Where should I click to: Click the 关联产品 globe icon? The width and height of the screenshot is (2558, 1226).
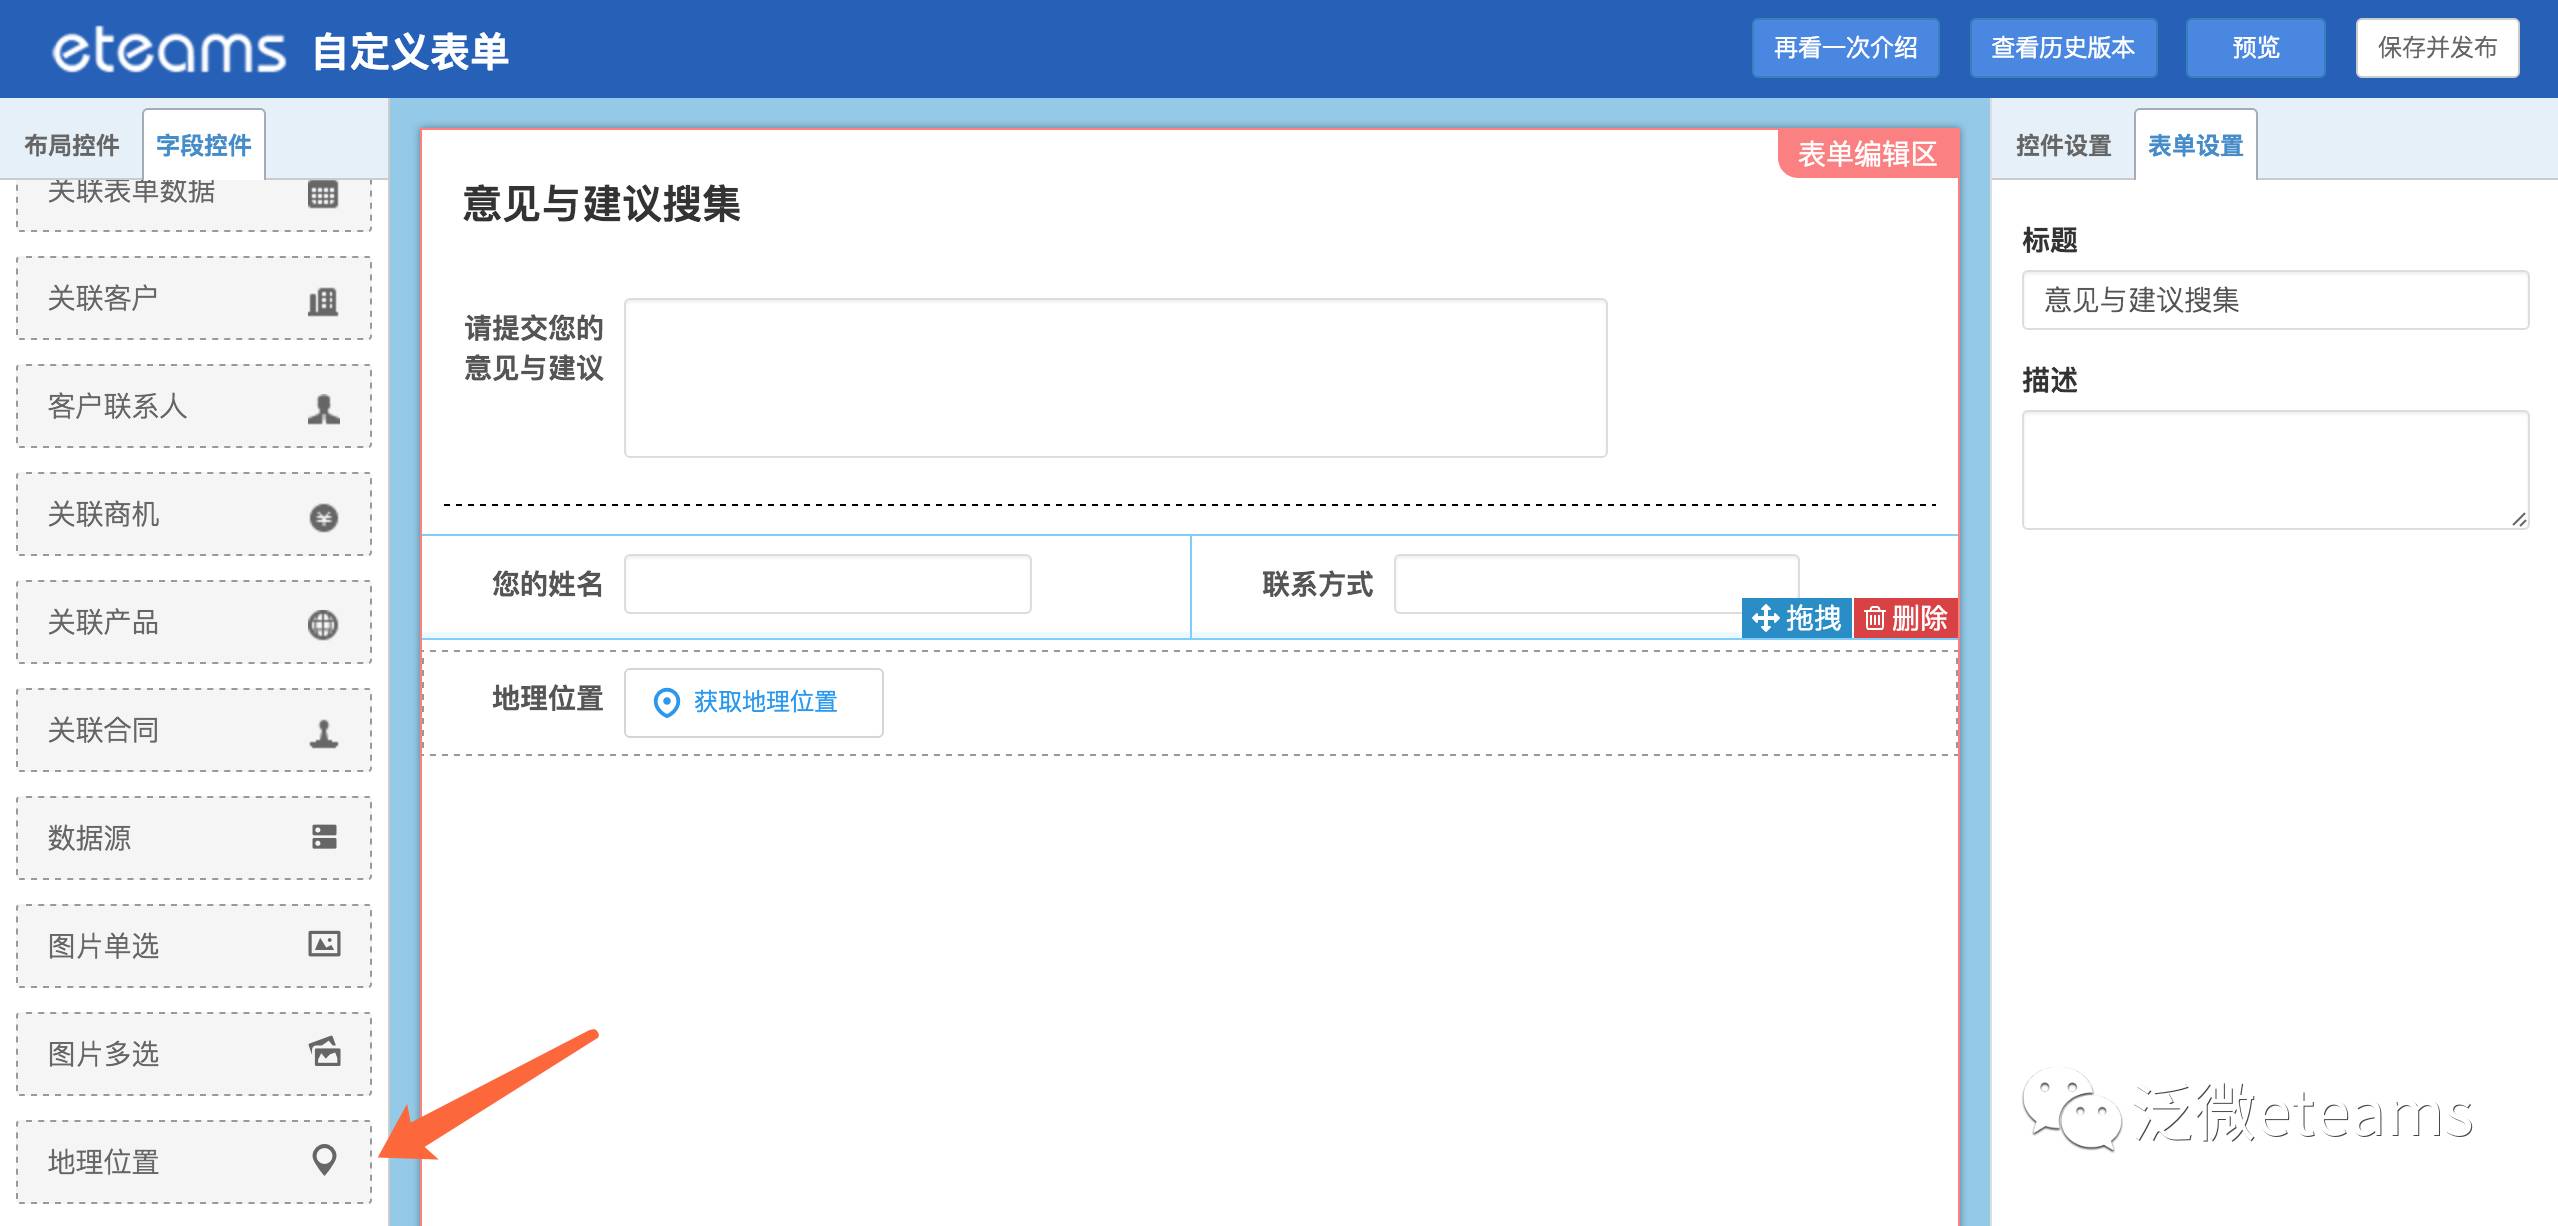click(x=323, y=625)
